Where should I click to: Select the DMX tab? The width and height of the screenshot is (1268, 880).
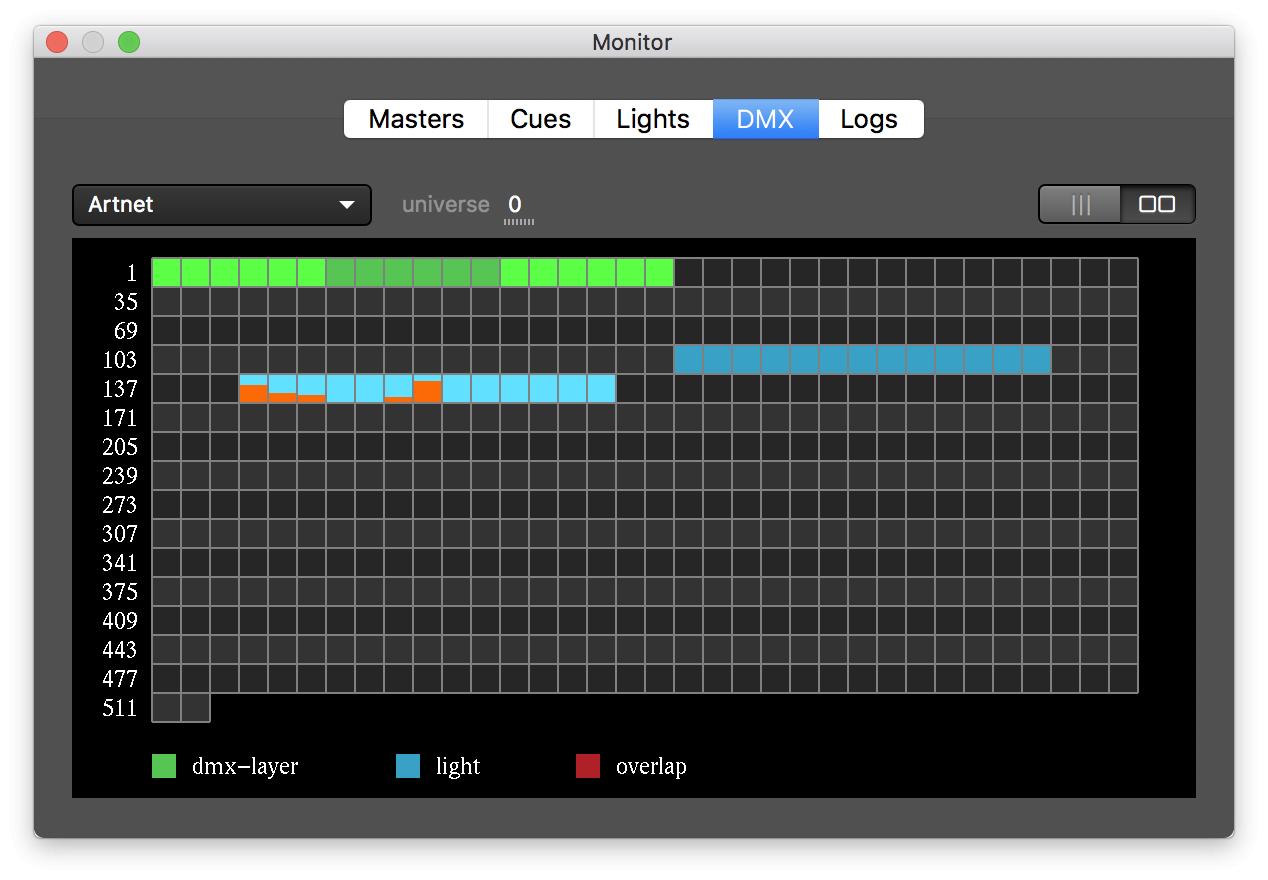(x=765, y=119)
